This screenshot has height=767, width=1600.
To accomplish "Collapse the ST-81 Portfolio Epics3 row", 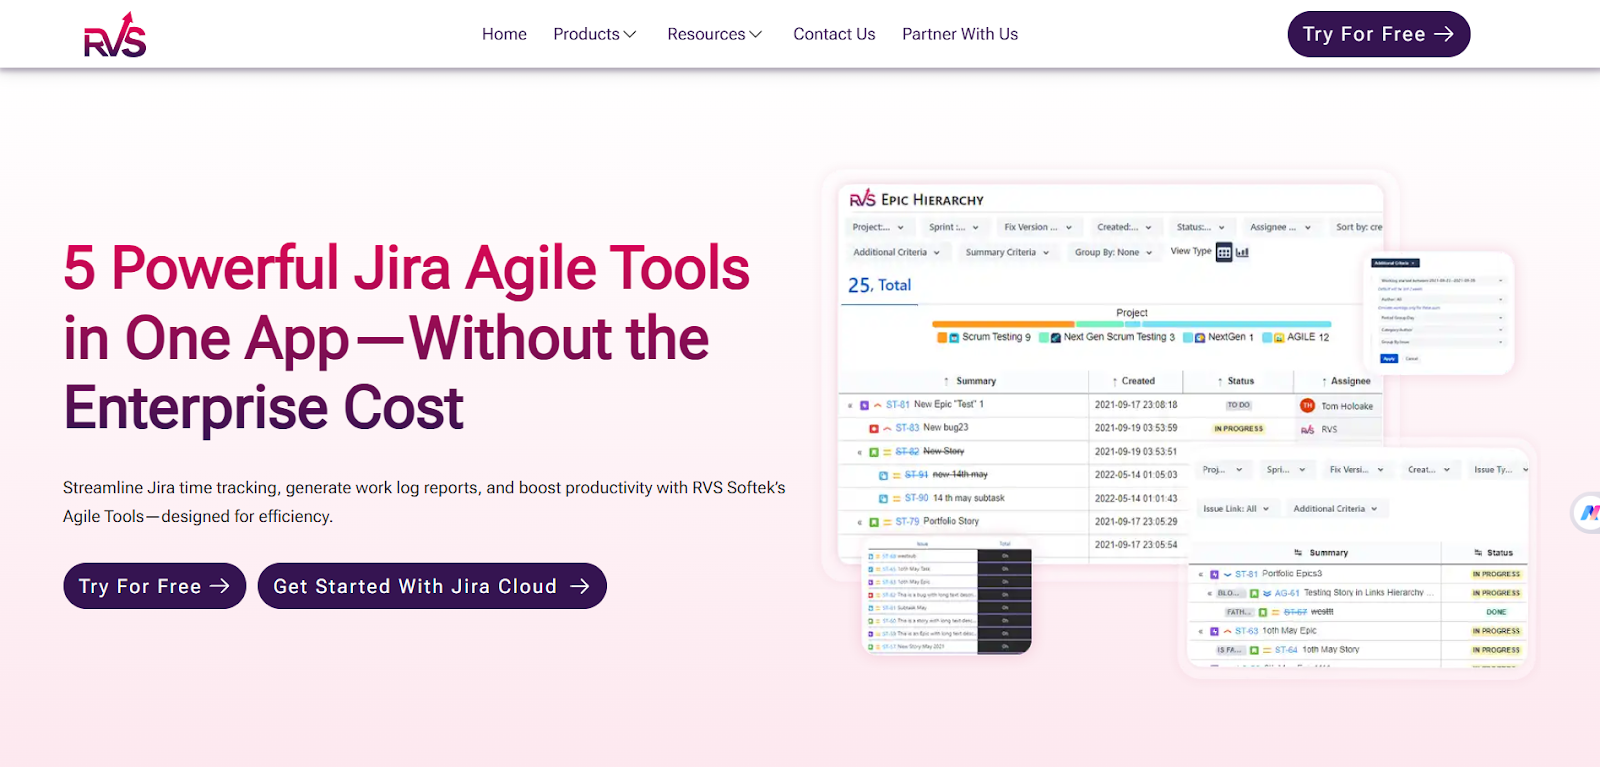I will 1201,575.
